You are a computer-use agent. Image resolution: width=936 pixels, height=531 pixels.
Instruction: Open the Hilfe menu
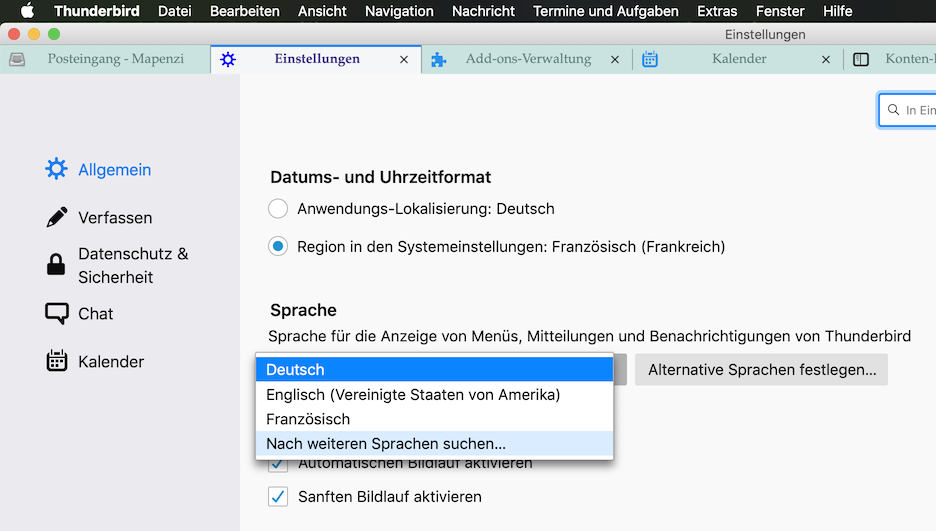click(838, 11)
